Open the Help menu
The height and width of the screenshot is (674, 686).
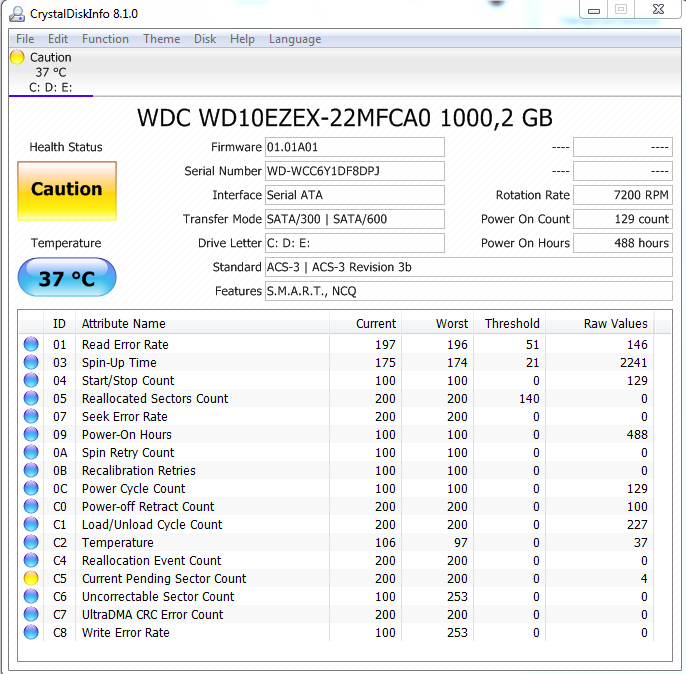click(242, 39)
